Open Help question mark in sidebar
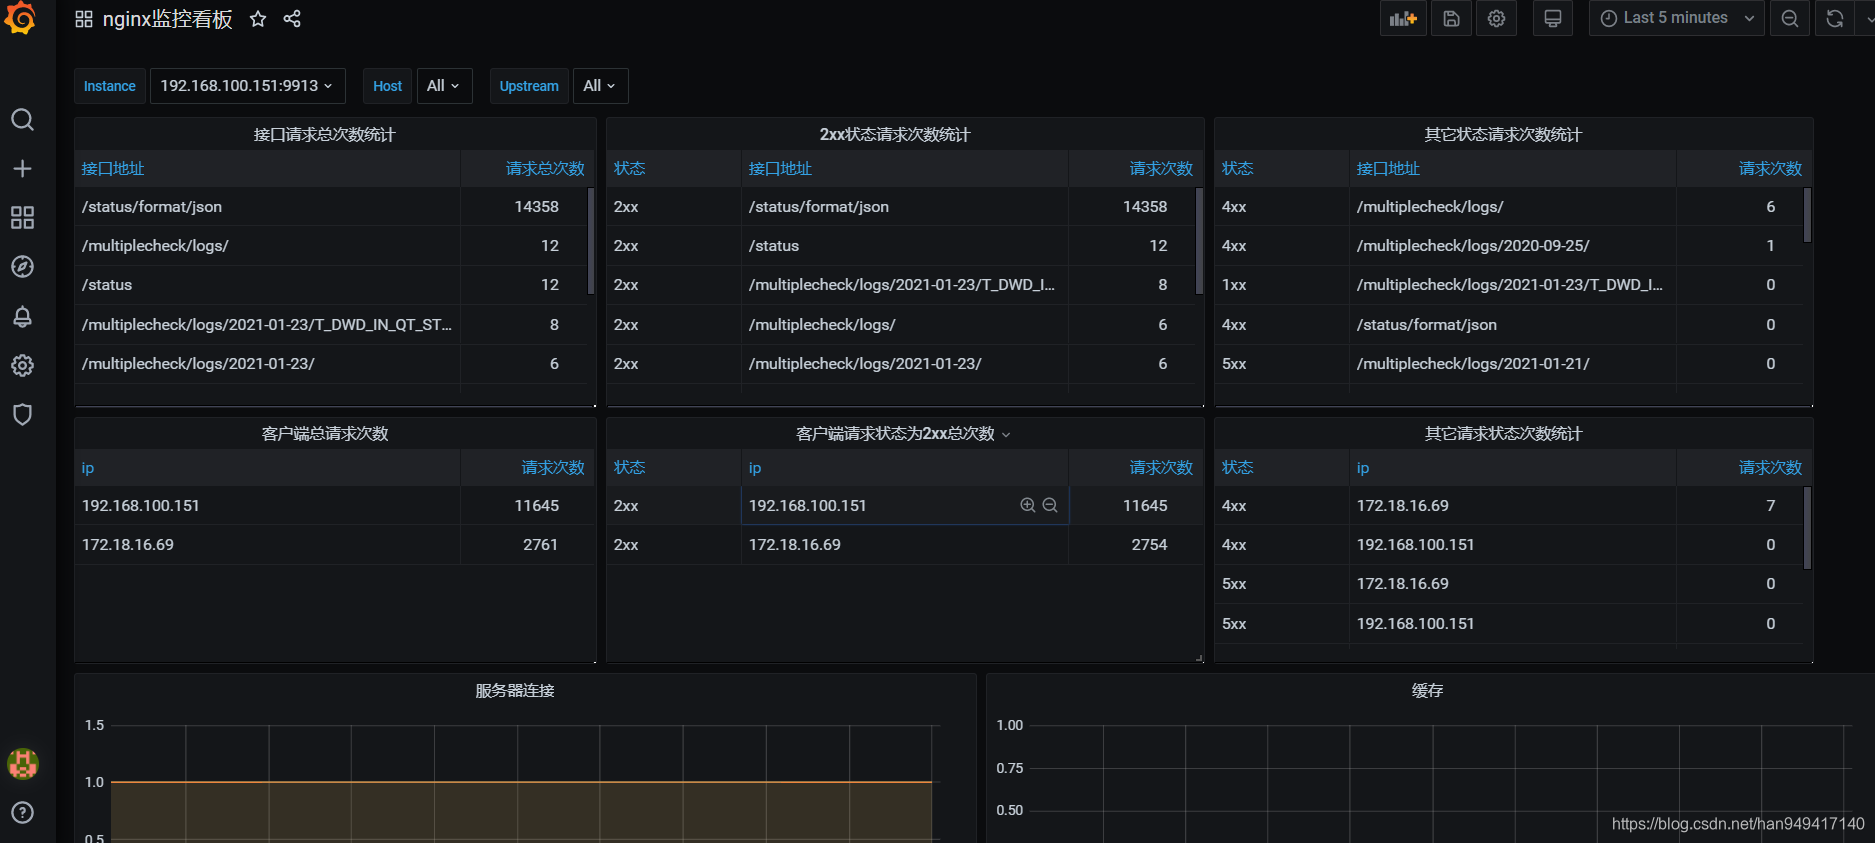Viewport: 1875px width, 843px height. pyautogui.click(x=22, y=812)
